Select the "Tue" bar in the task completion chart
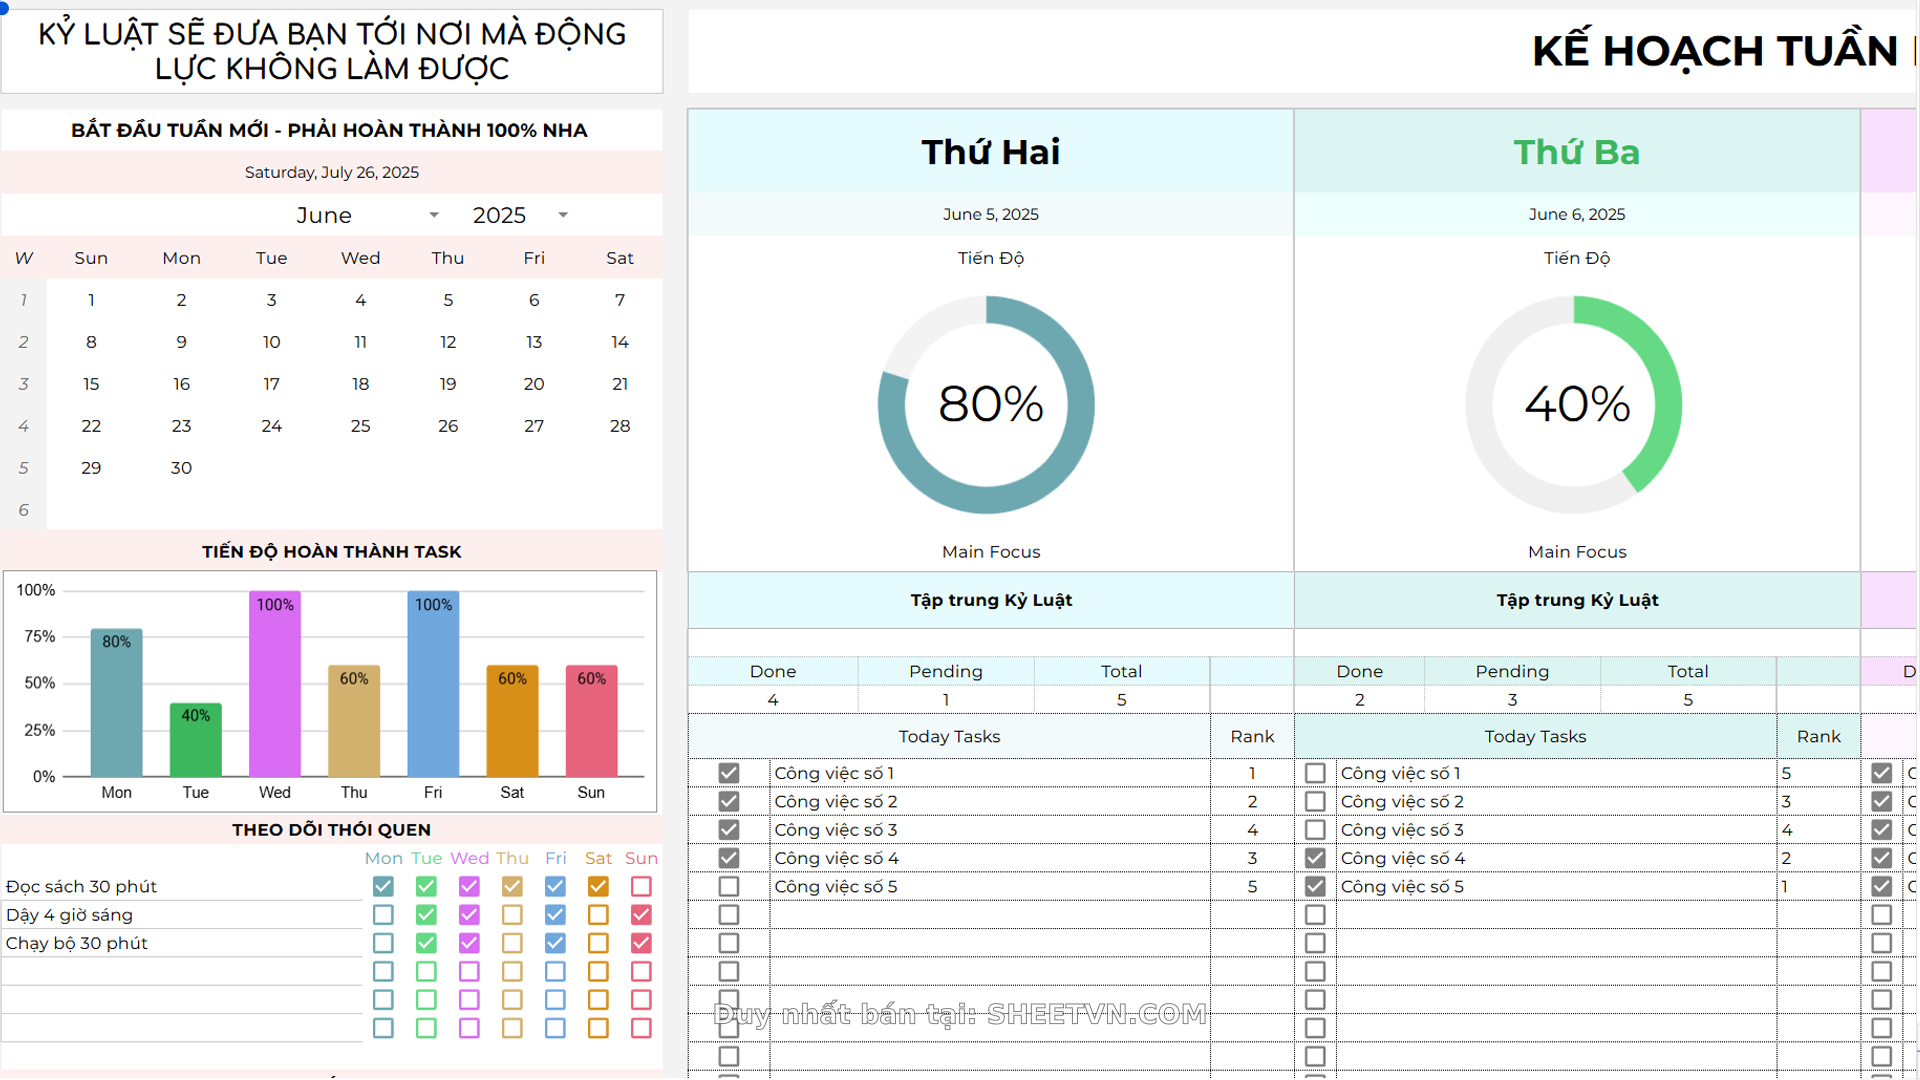 point(195,740)
